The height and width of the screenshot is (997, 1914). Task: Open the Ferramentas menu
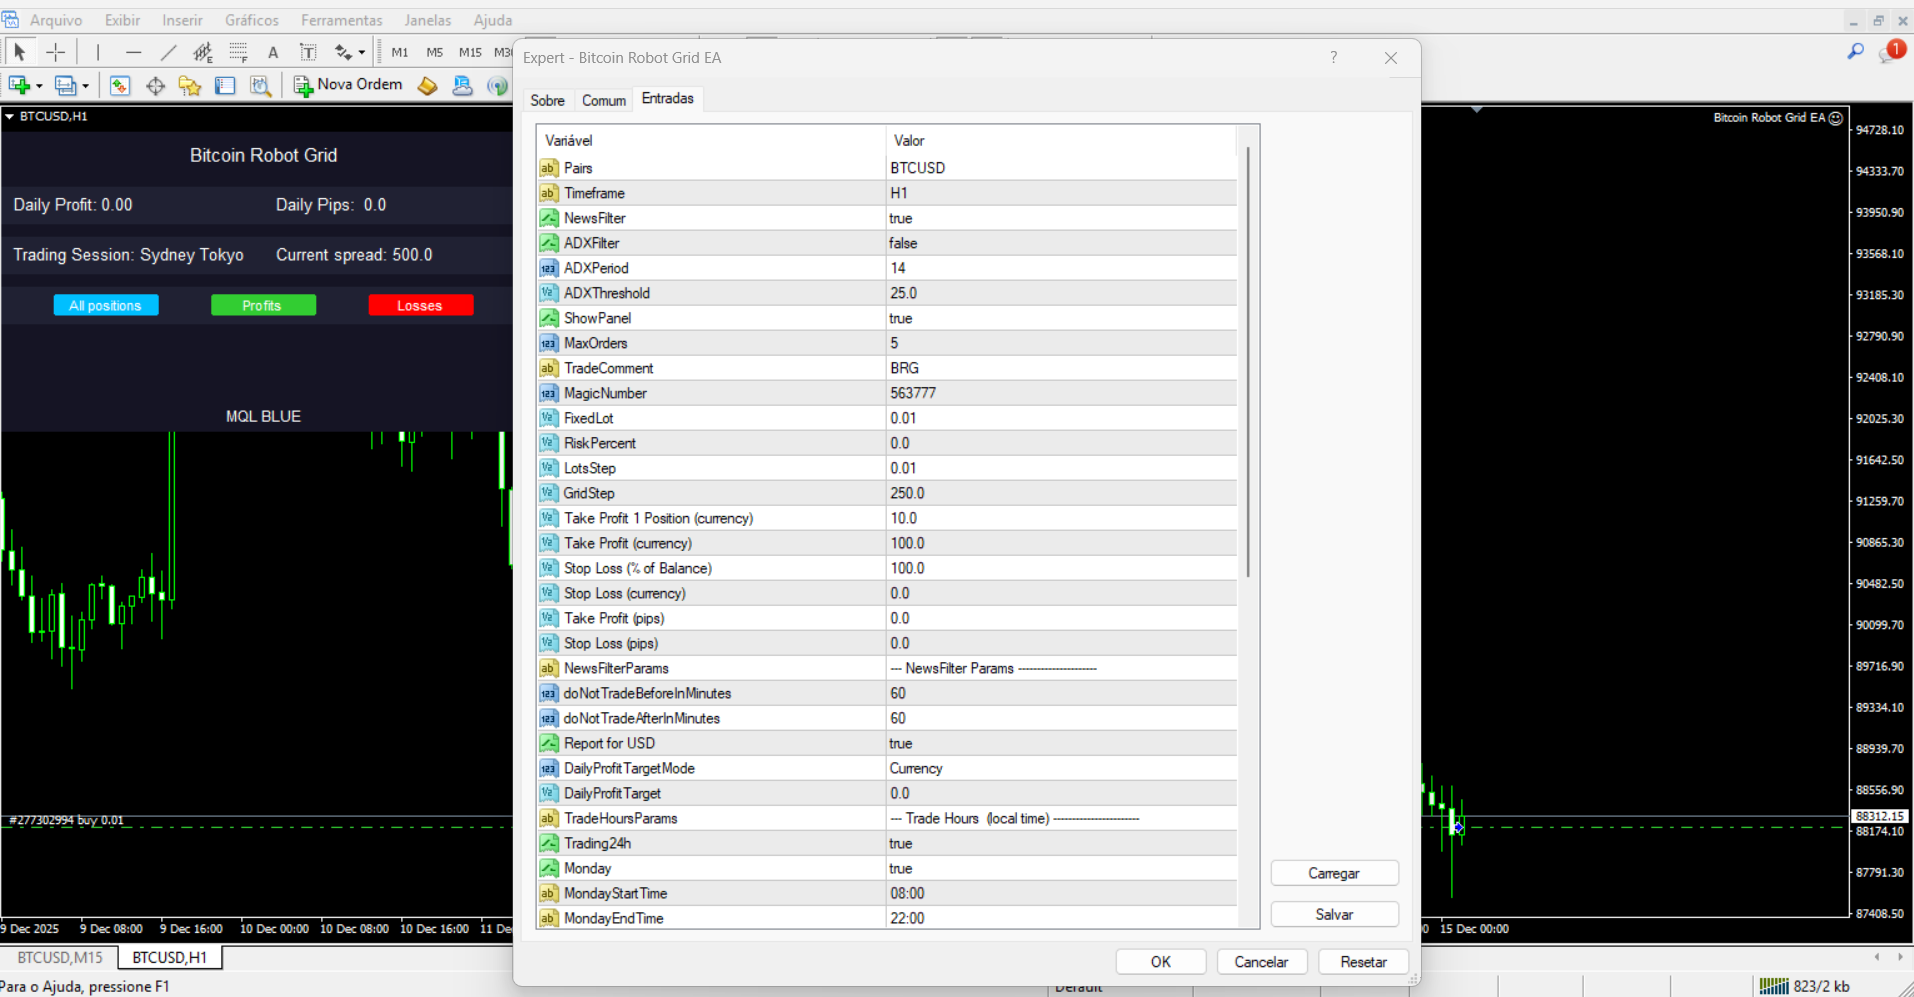(x=341, y=20)
